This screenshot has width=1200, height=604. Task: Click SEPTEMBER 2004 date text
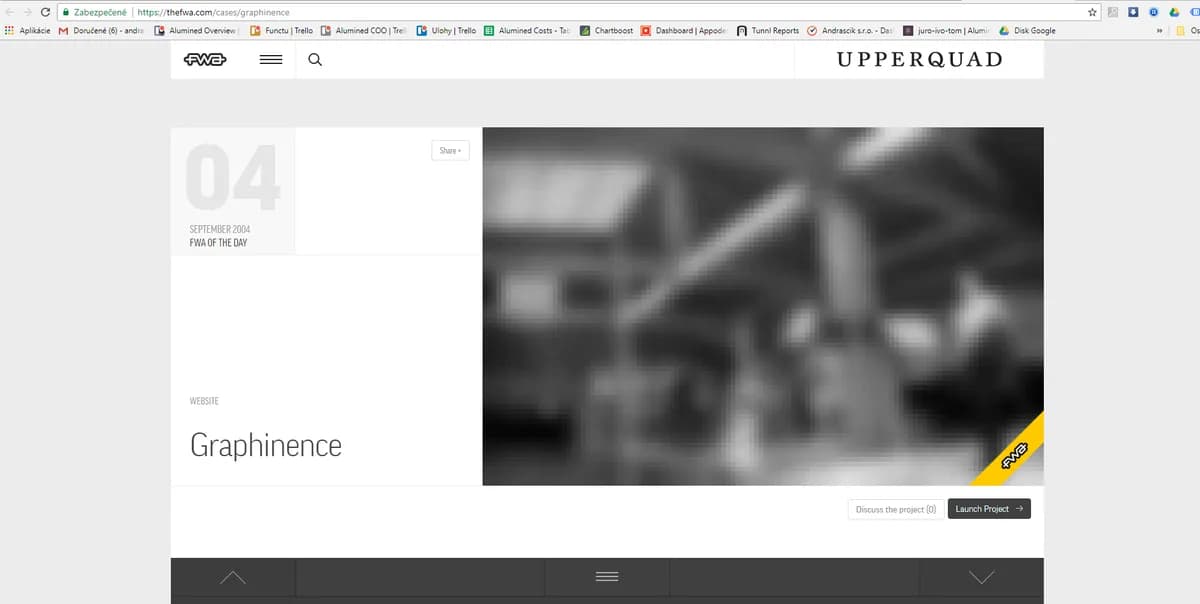pyautogui.click(x=220, y=229)
